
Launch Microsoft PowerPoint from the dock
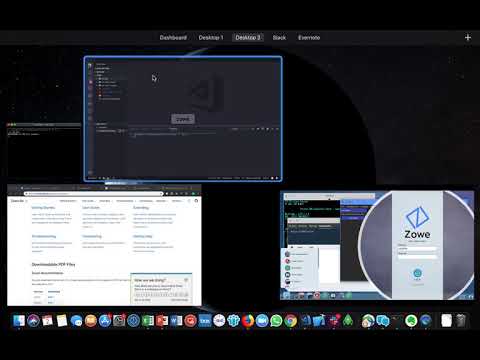[162, 321]
